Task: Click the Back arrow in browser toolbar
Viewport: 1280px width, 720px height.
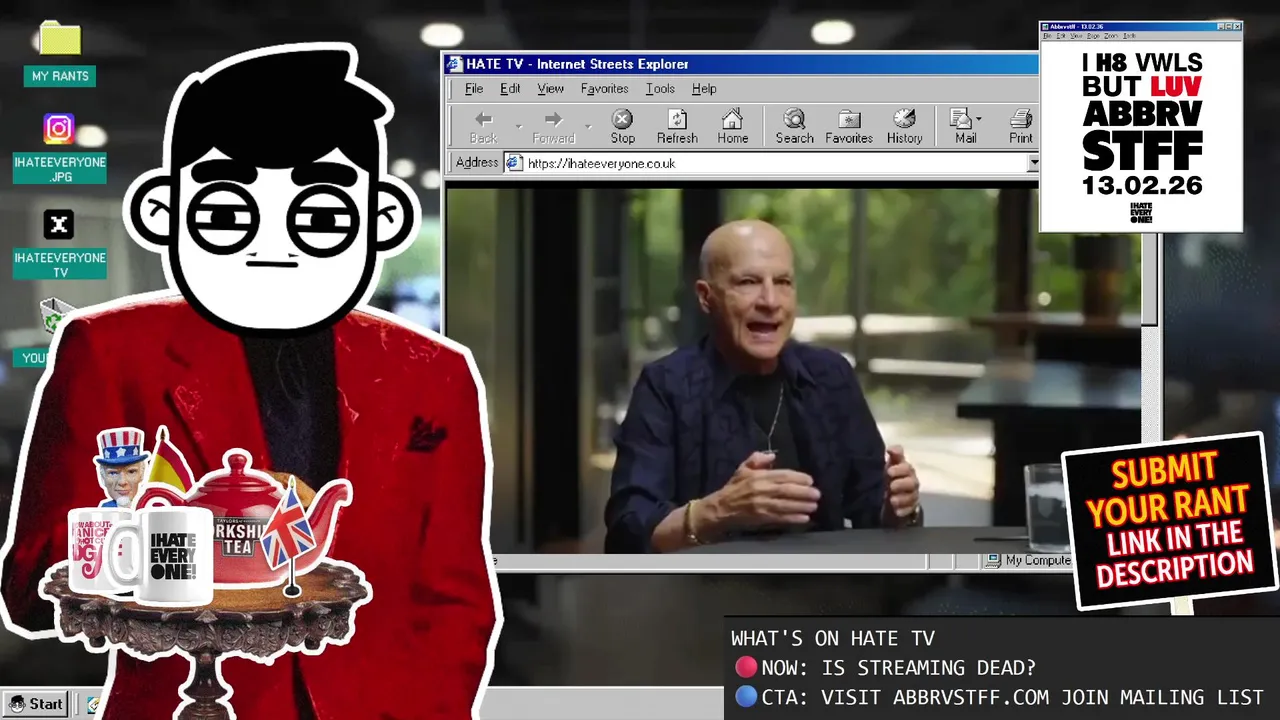Action: [483, 119]
